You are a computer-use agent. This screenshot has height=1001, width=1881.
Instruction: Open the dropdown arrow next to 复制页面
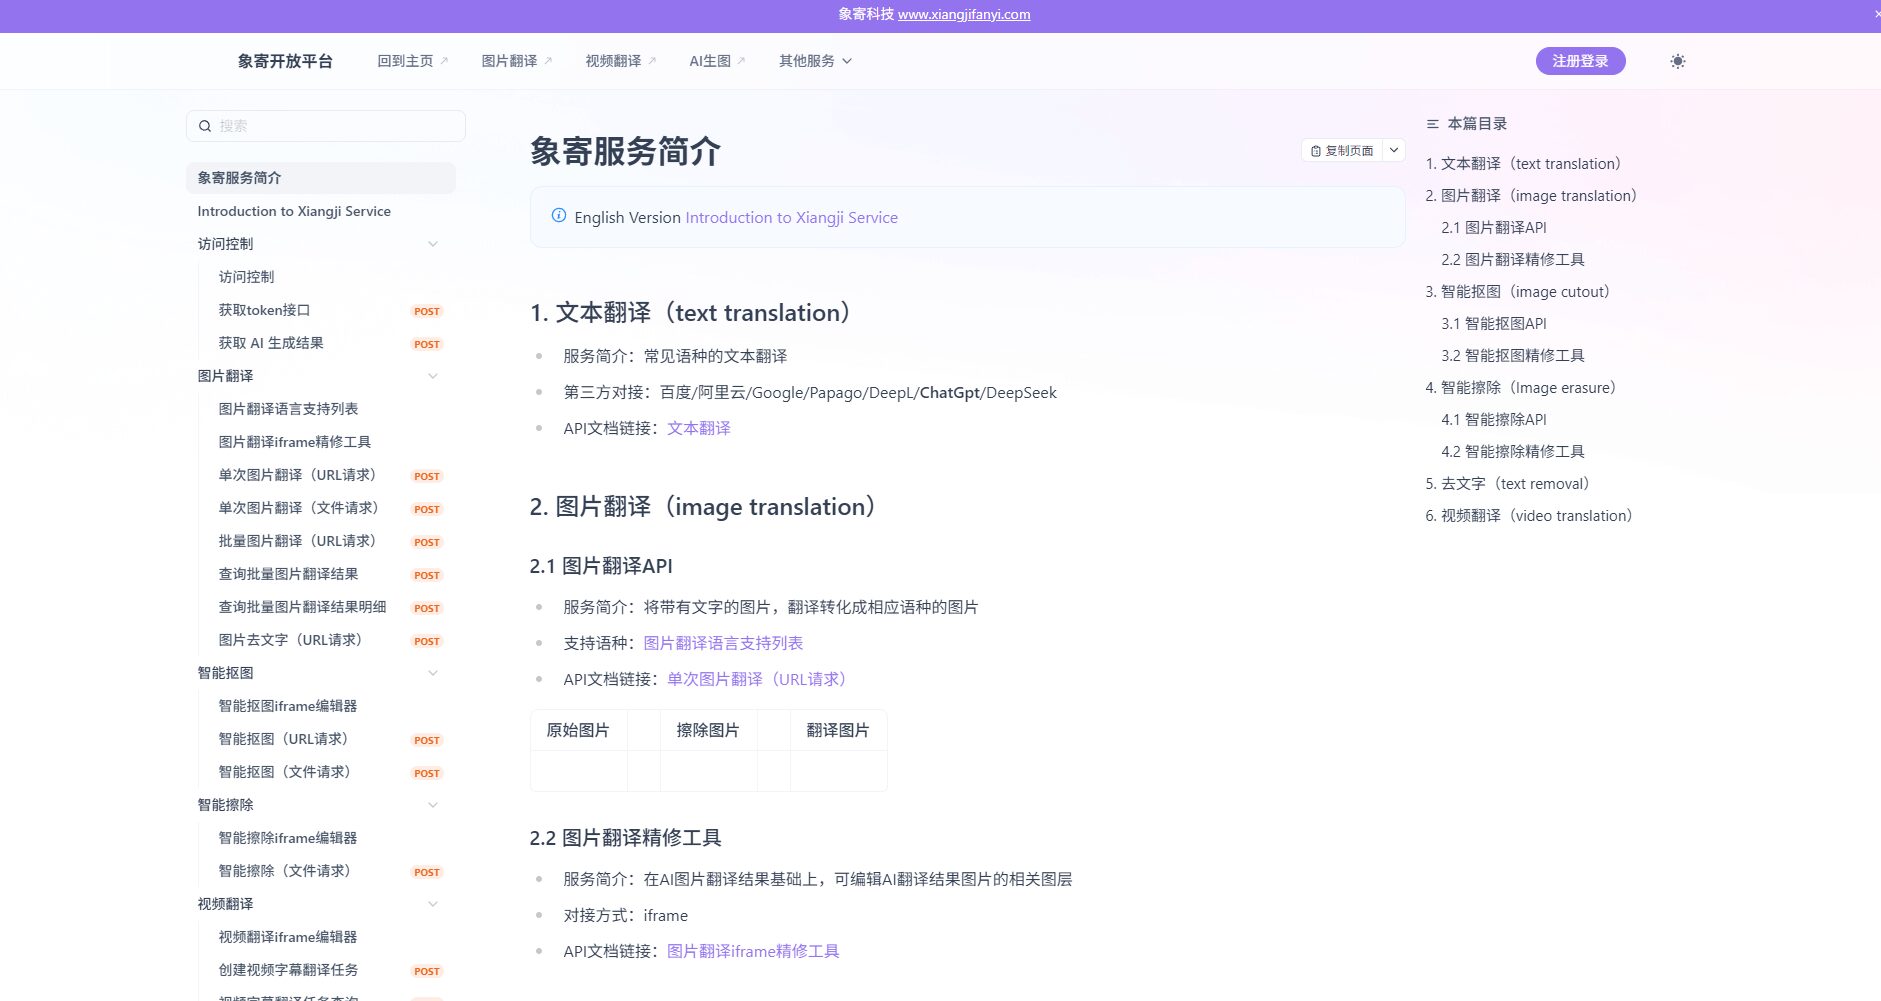point(1392,150)
